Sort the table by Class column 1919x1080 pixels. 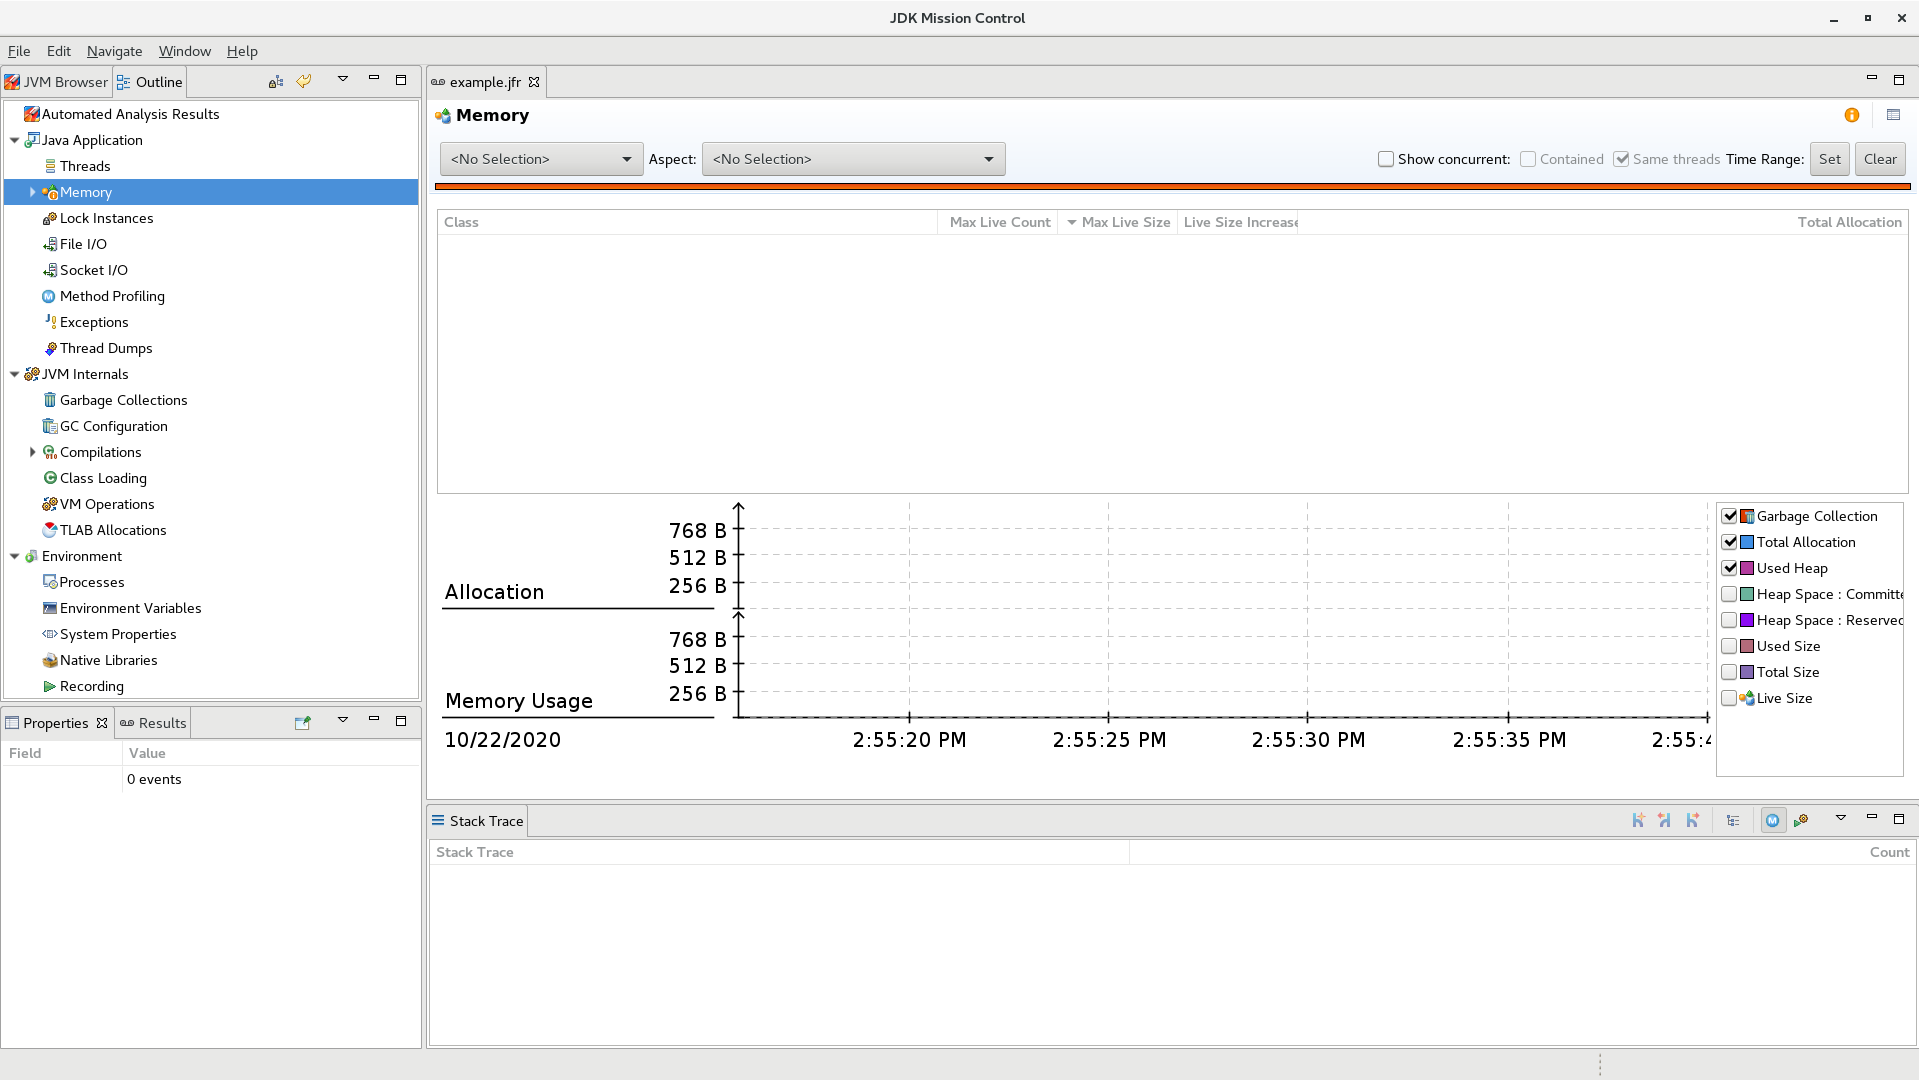[688, 222]
